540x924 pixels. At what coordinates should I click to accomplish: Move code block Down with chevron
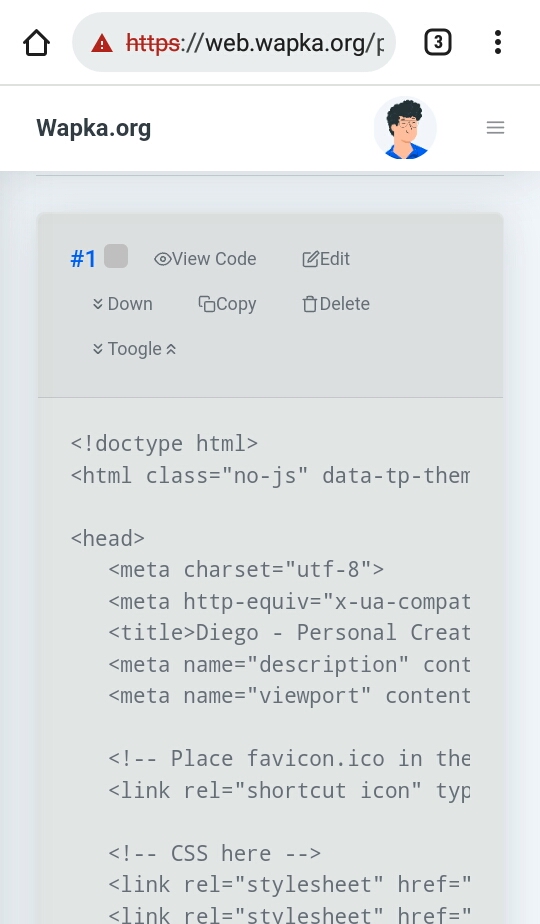(123, 304)
